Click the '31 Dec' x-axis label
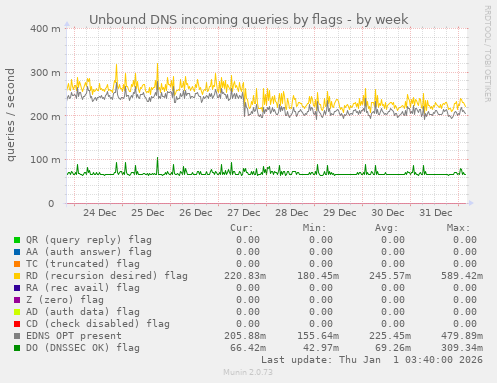The height and width of the screenshot is (383, 497). coord(436,213)
